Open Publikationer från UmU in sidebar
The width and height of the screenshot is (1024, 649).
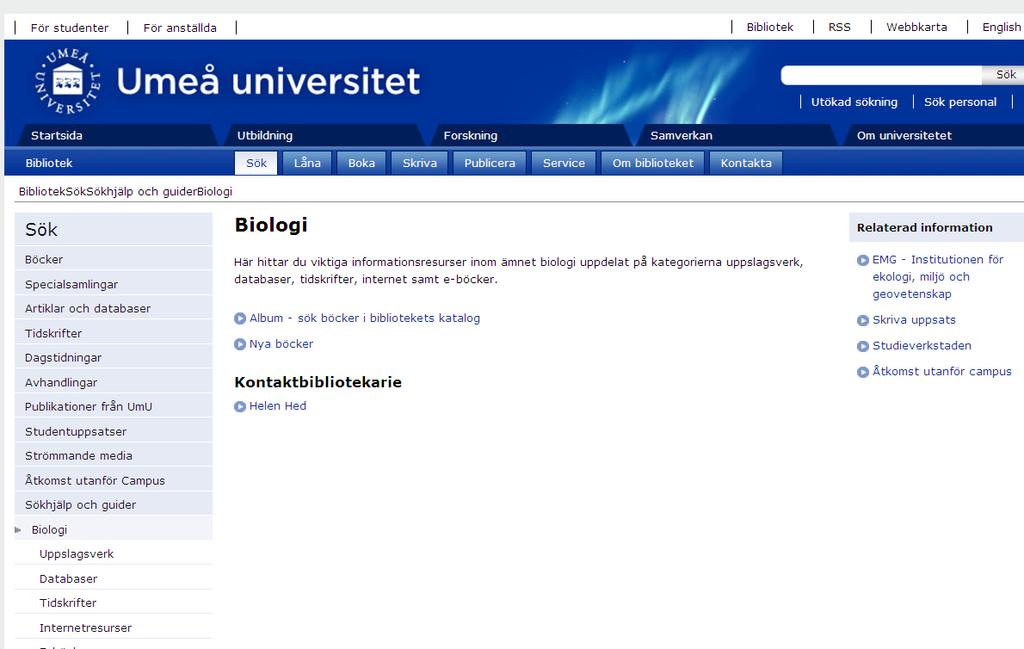coord(114,406)
